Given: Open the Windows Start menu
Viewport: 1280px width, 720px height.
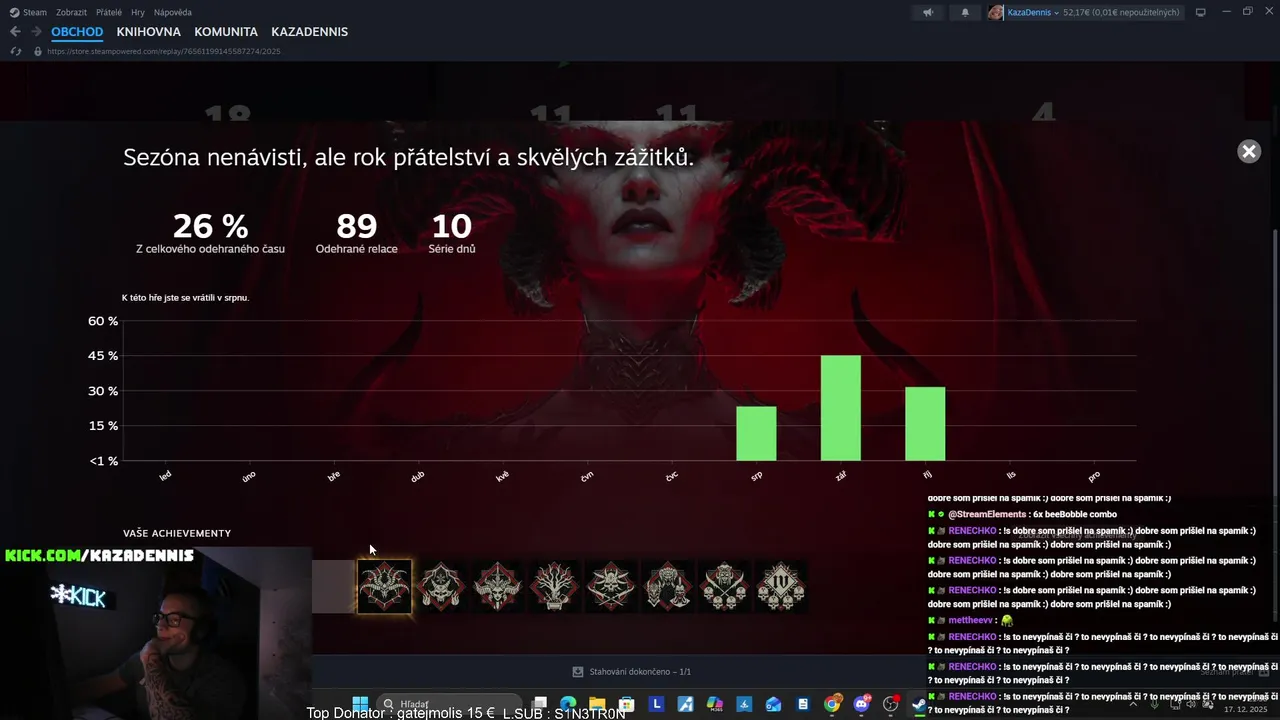Looking at the screenshot, I should point(360,704).
